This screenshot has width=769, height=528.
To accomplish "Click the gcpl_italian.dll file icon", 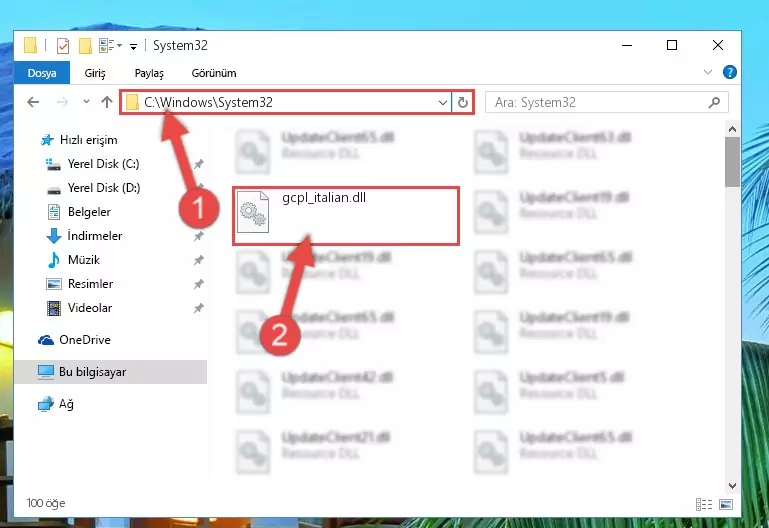I will pyautogui.click(x=253, y=212).
